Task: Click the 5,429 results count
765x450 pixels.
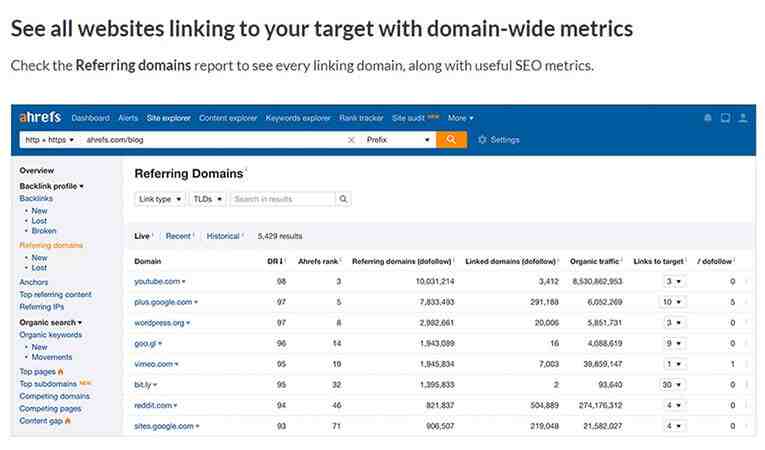Action: [280, 236]
